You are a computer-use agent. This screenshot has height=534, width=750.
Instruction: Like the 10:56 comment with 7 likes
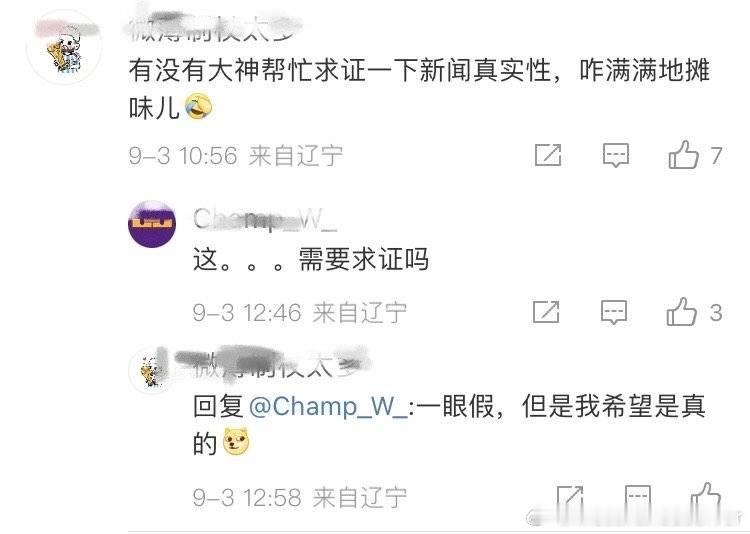pos(684,155)
